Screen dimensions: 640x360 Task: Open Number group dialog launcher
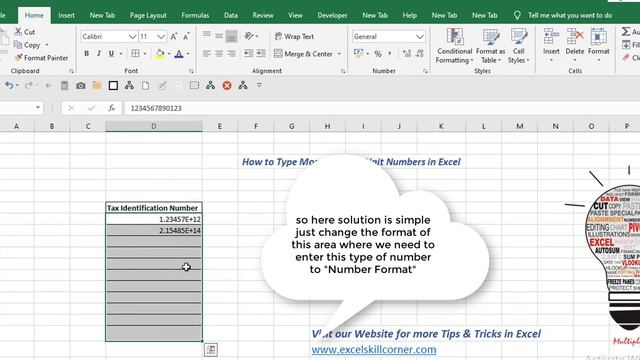425,71
